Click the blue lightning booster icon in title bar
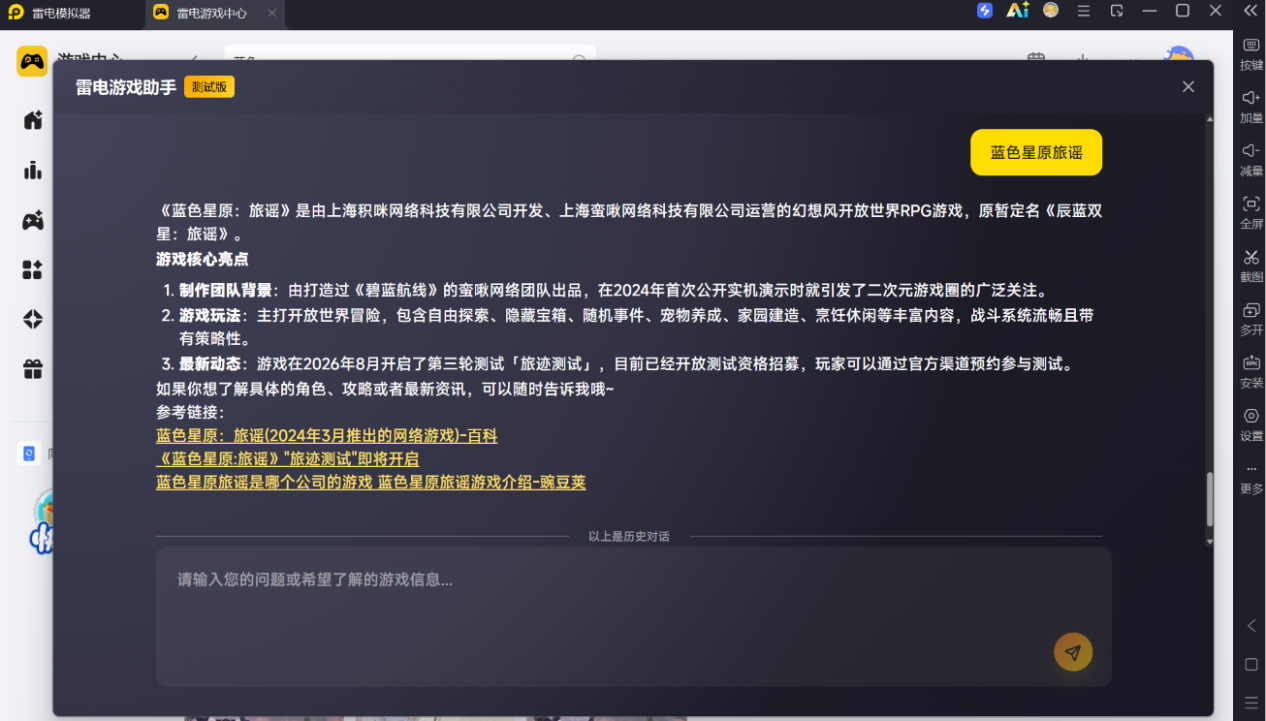The image size is (1266, 721). point(985,11)
